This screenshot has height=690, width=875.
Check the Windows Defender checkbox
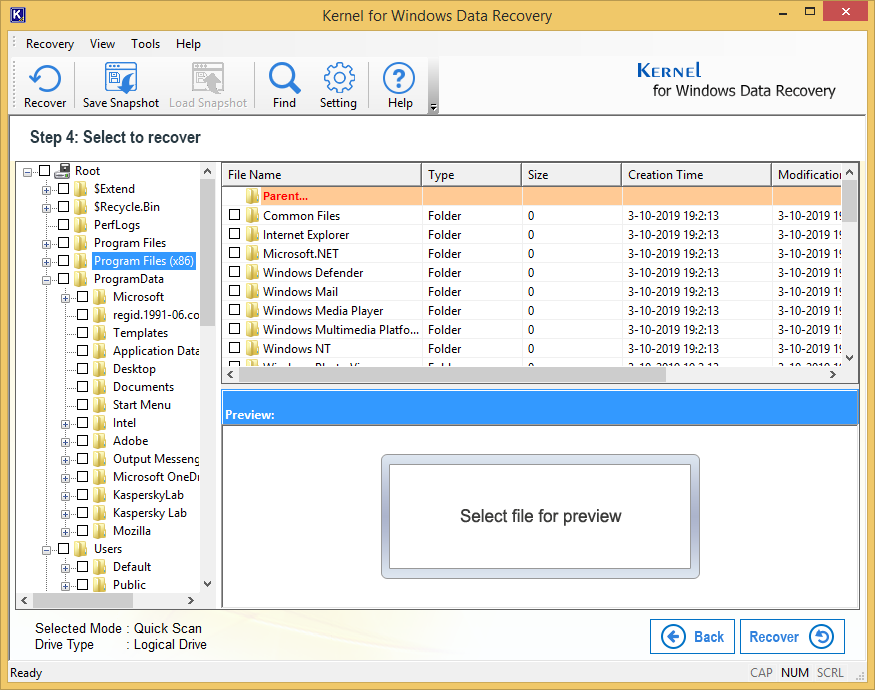pos(234,272)
